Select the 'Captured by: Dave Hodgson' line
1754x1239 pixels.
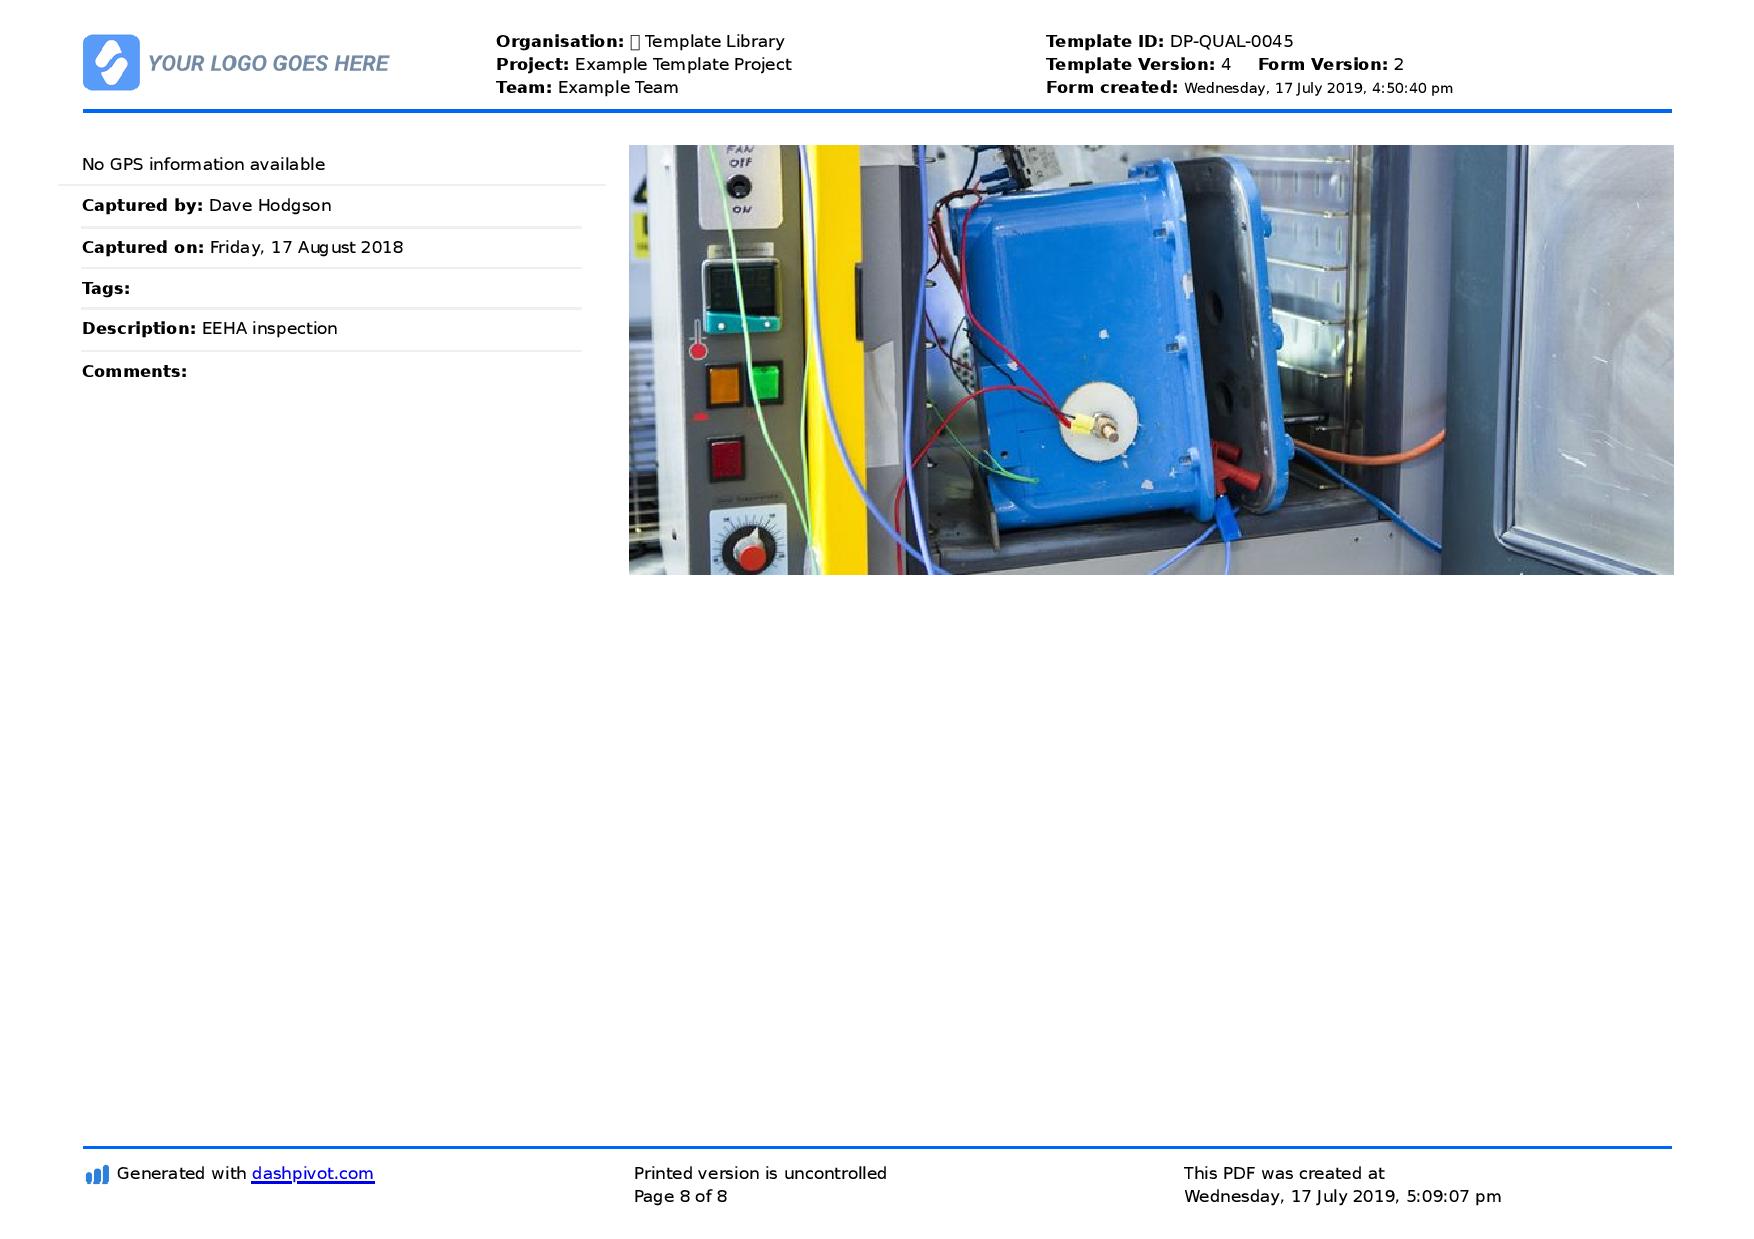pyautogui.click(x=206, y=205)
